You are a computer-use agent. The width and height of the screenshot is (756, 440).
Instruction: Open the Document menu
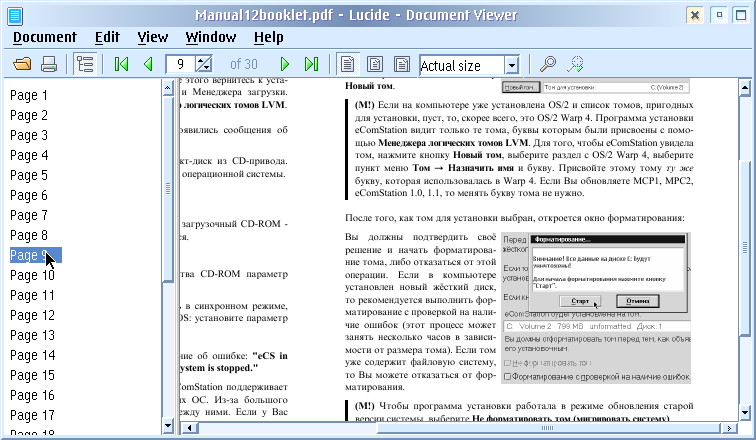click(45, 37)
